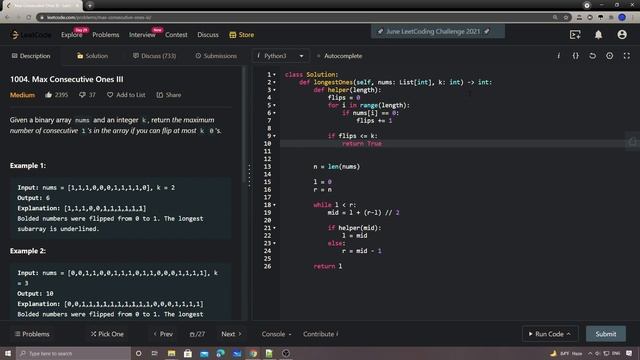Collapse longestOnes fold arrow on line 2

(274, 82)
